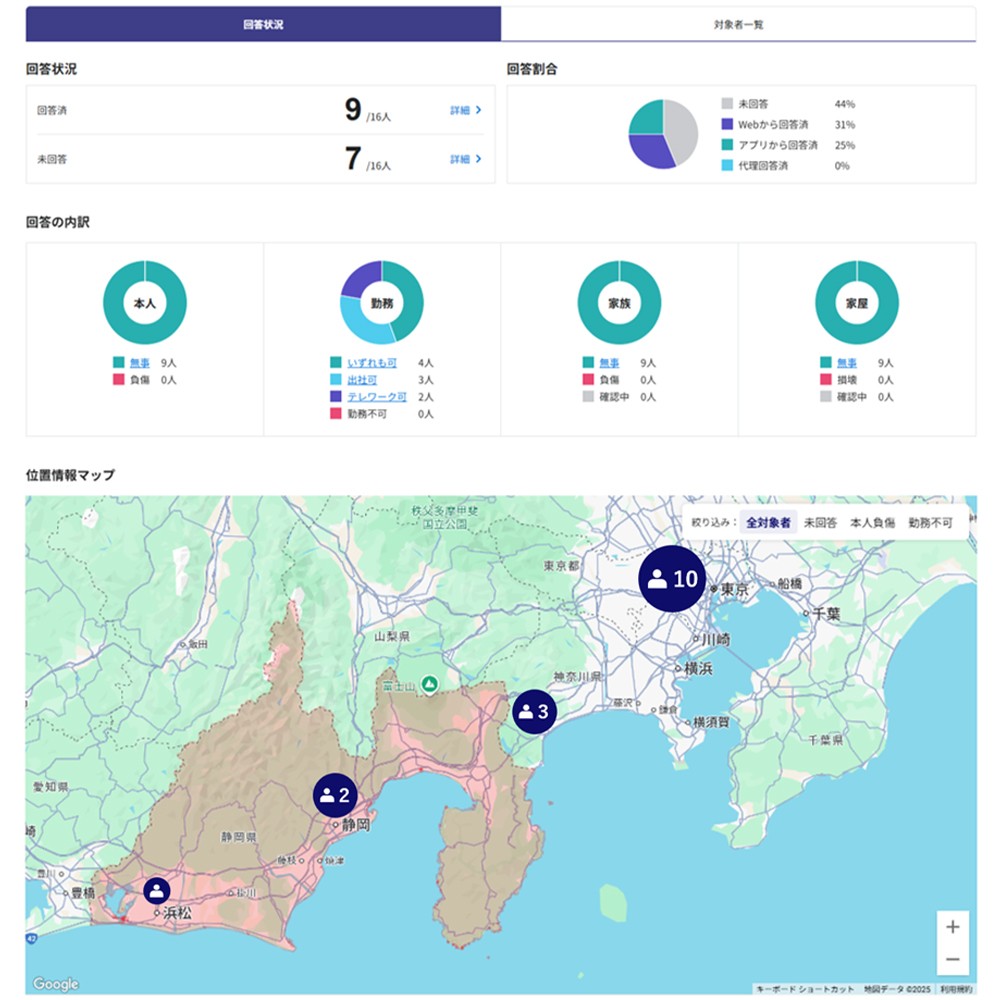Click the 10-person cluster marker near Tokyo

point(673,577)
